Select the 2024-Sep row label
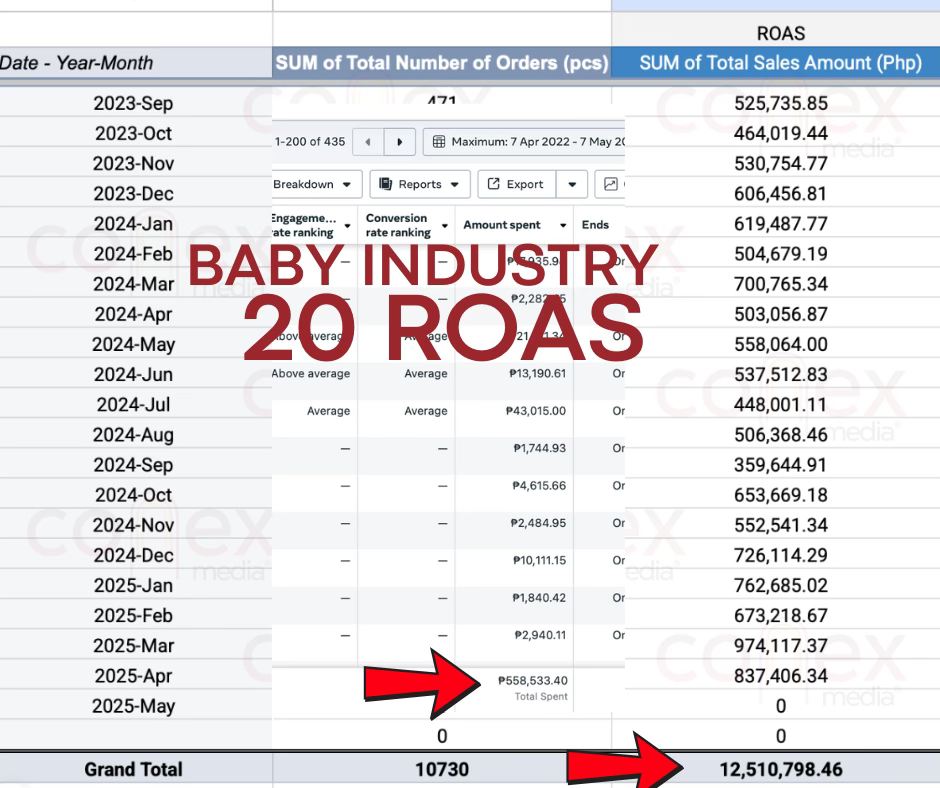This screenshot has height=788, width=940. pyautogui.click(x=133, y=465)
